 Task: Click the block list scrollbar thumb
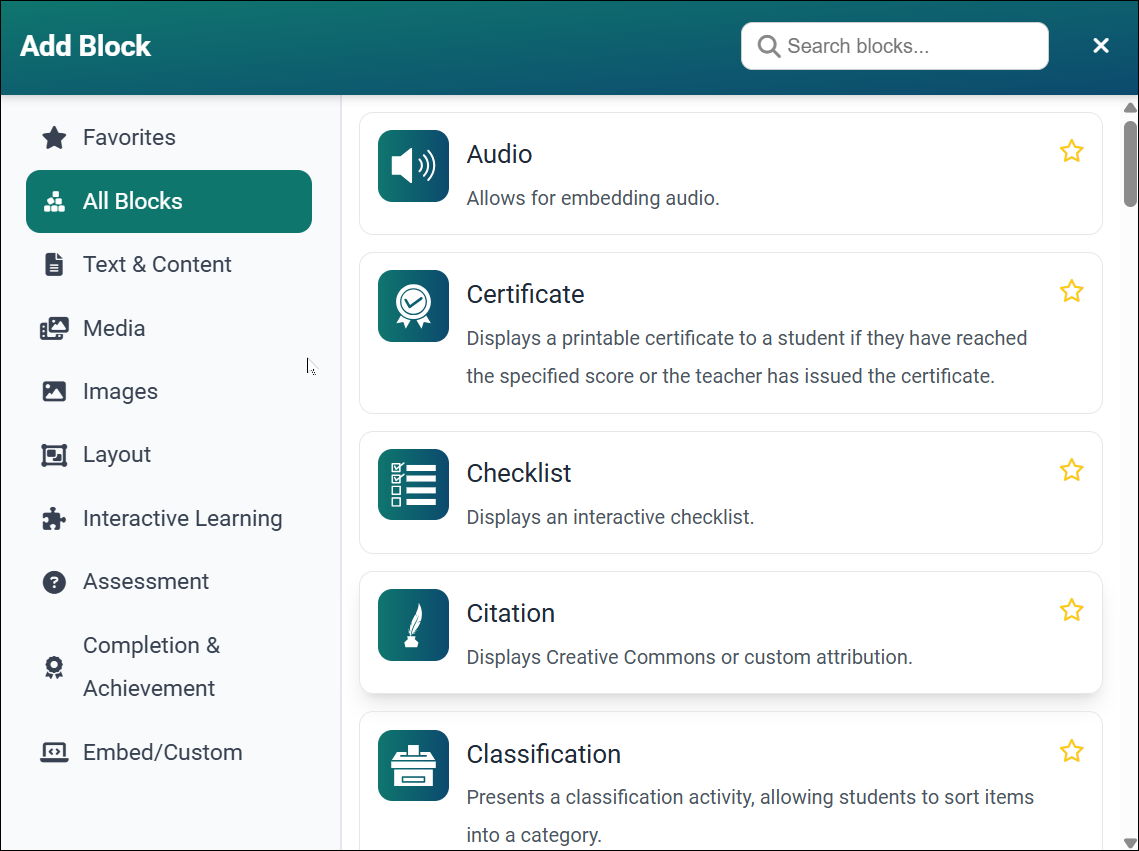pos(1130,164)
